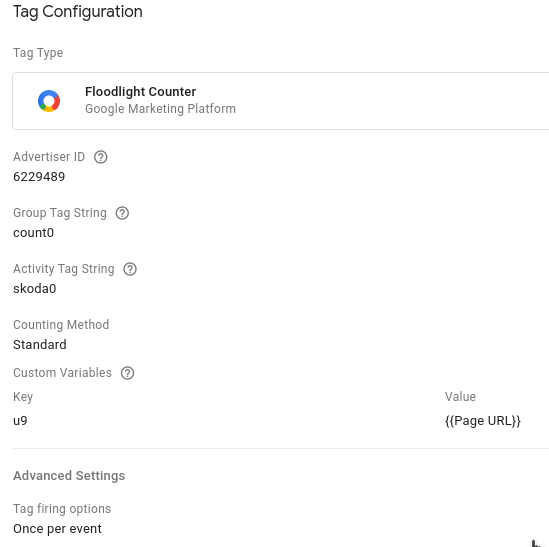Click the Key column header
The image size is (549, 547).
[x=23, y=397]
